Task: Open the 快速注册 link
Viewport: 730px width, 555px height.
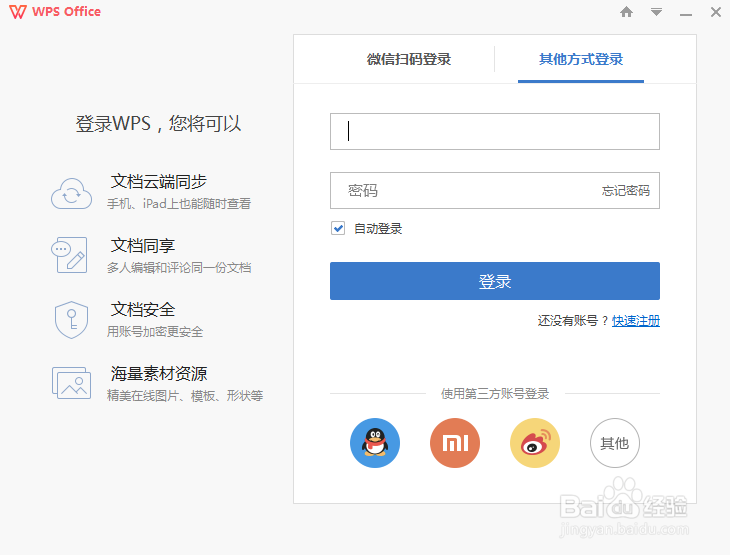Action: point(635,320)
